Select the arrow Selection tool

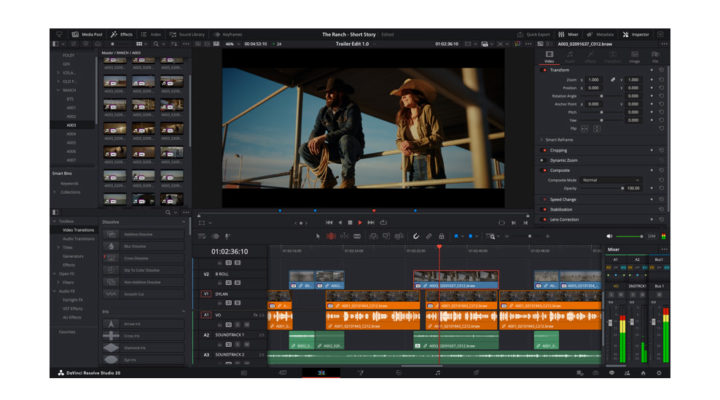tap(318, 236)
